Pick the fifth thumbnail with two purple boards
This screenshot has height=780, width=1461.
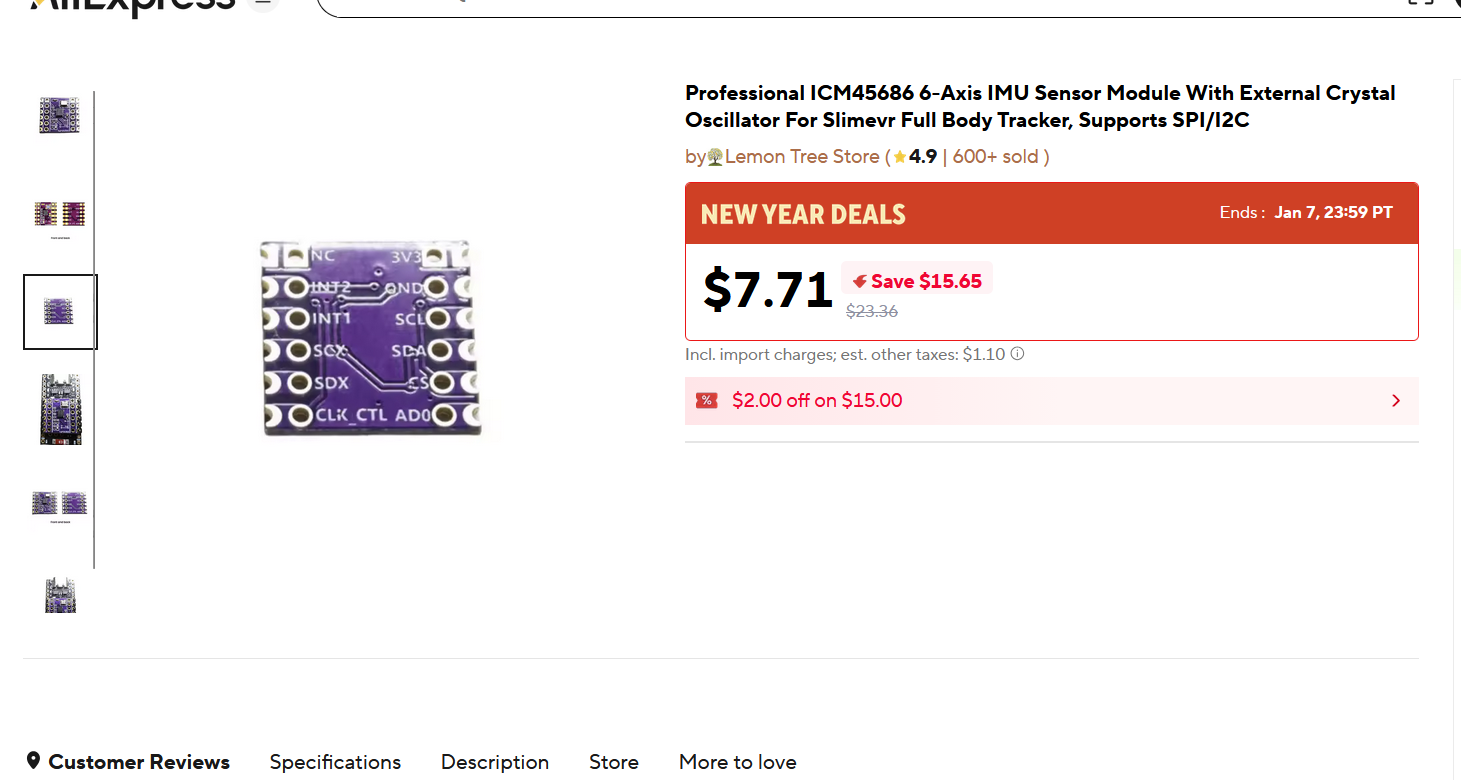60,503
